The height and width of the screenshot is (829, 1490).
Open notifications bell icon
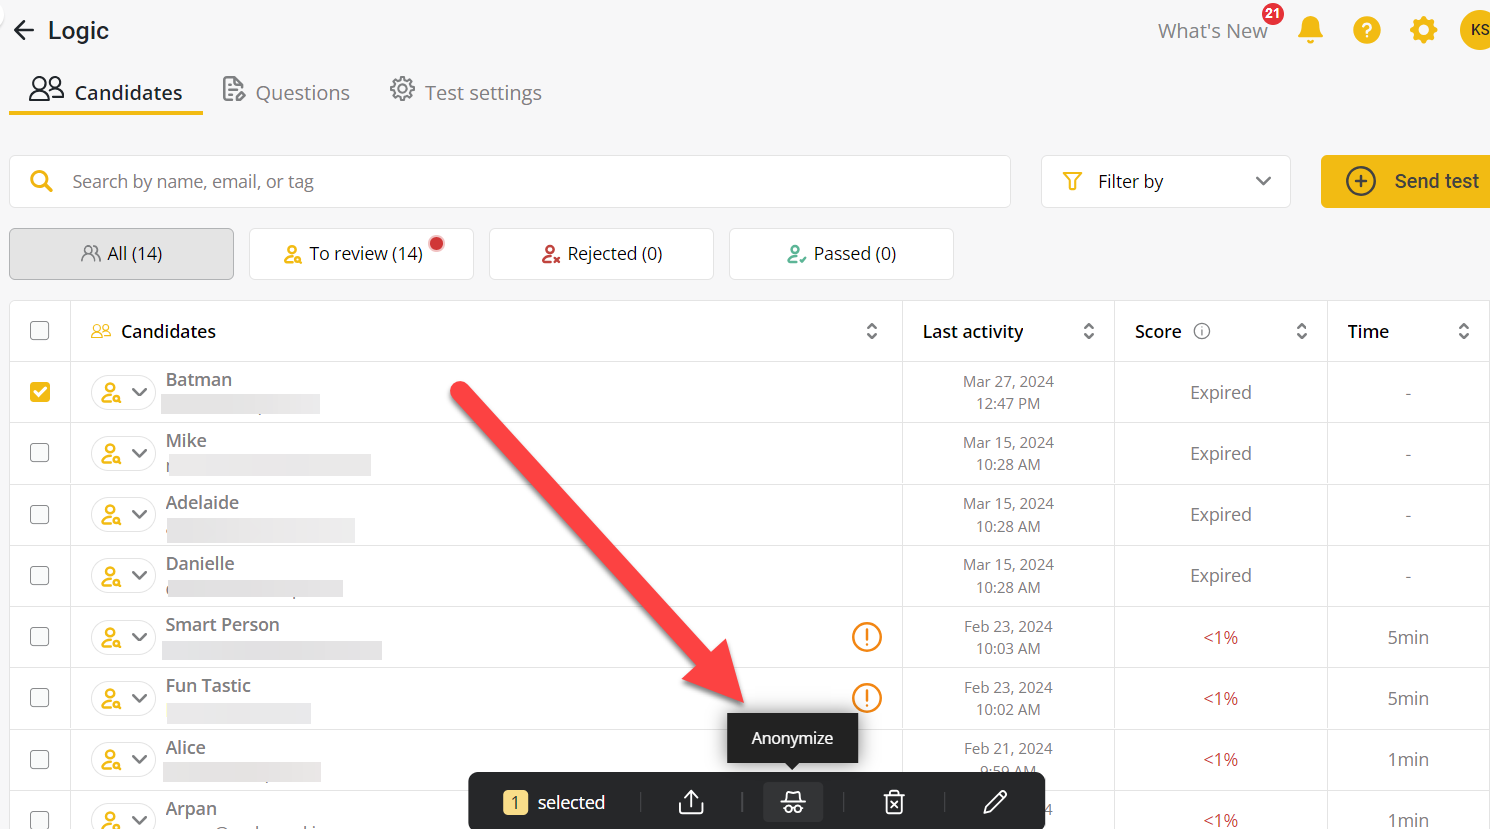[1310, 30]
